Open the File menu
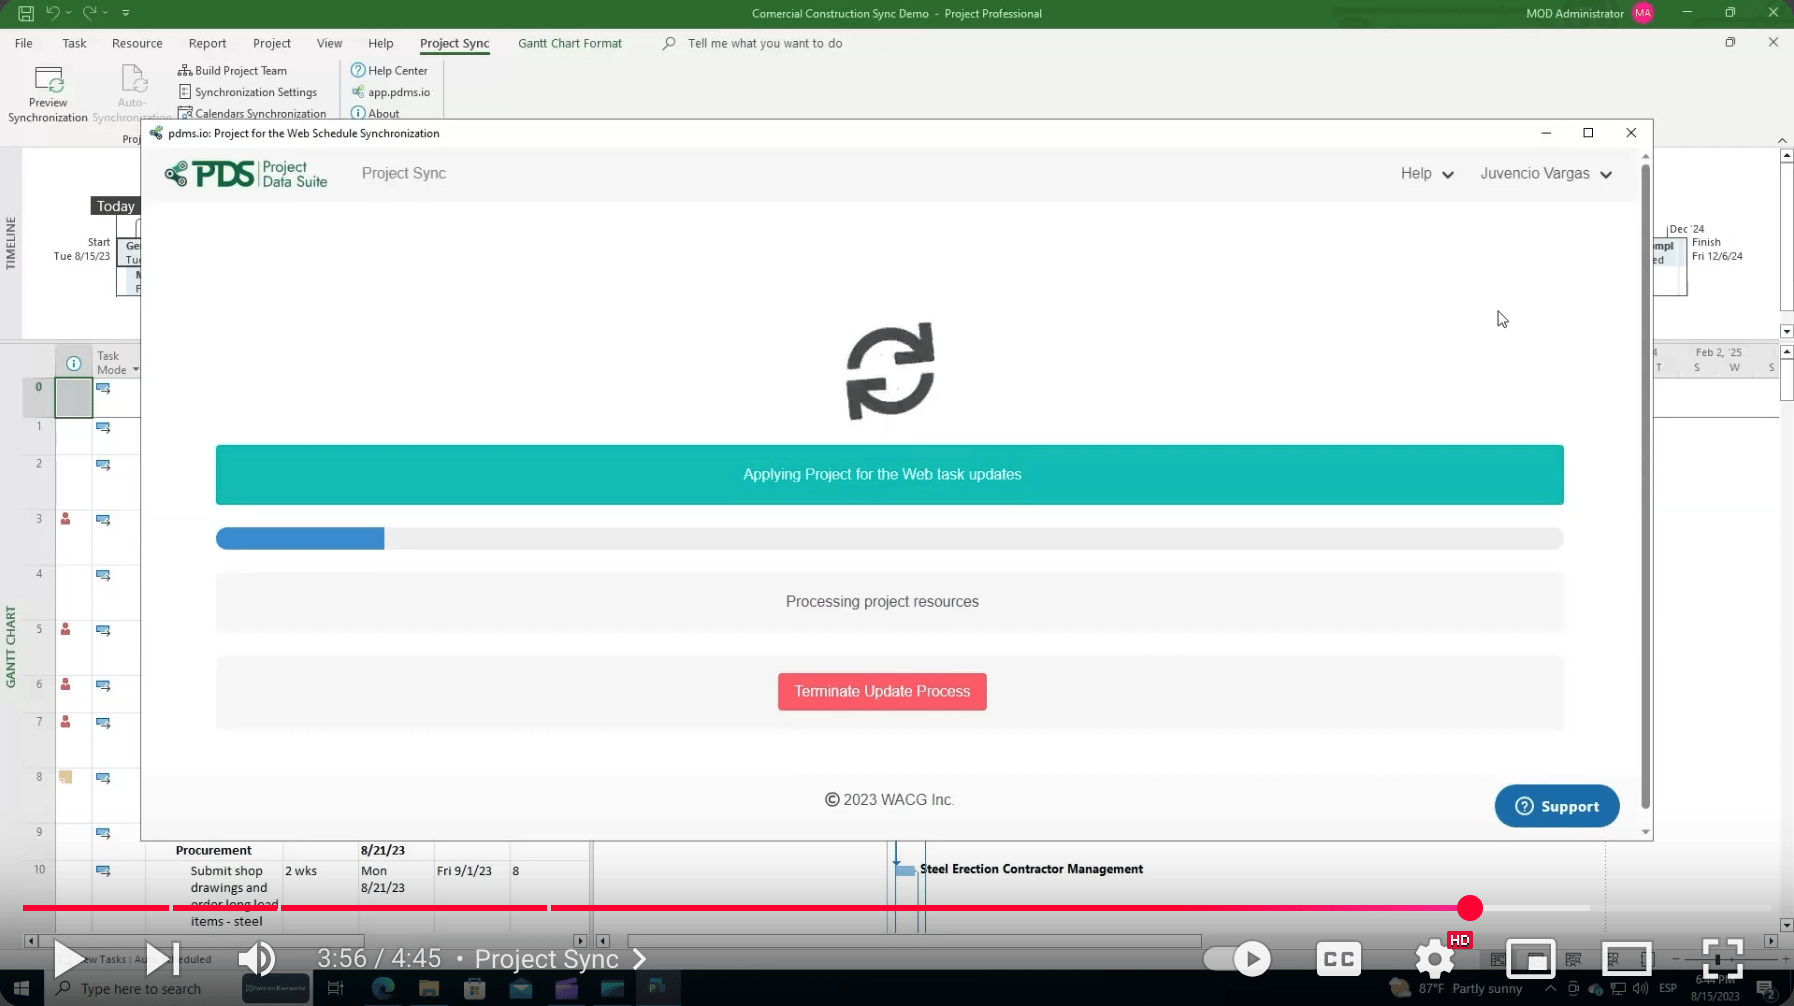 [24, 43]
